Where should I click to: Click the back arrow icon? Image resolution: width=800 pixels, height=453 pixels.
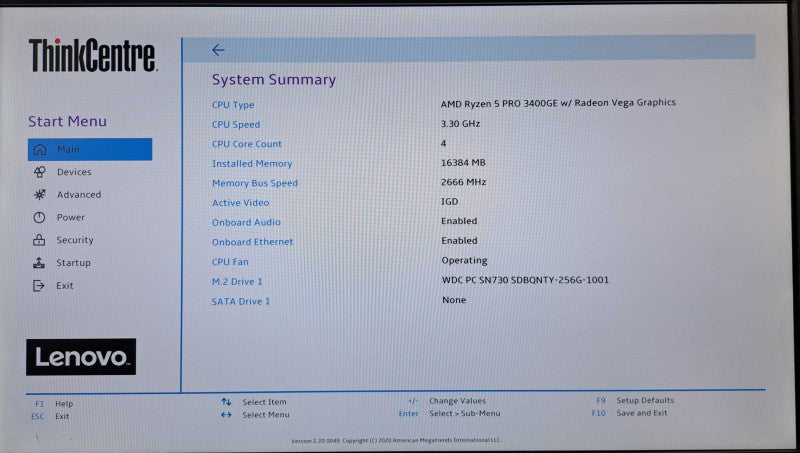(218, 50)
